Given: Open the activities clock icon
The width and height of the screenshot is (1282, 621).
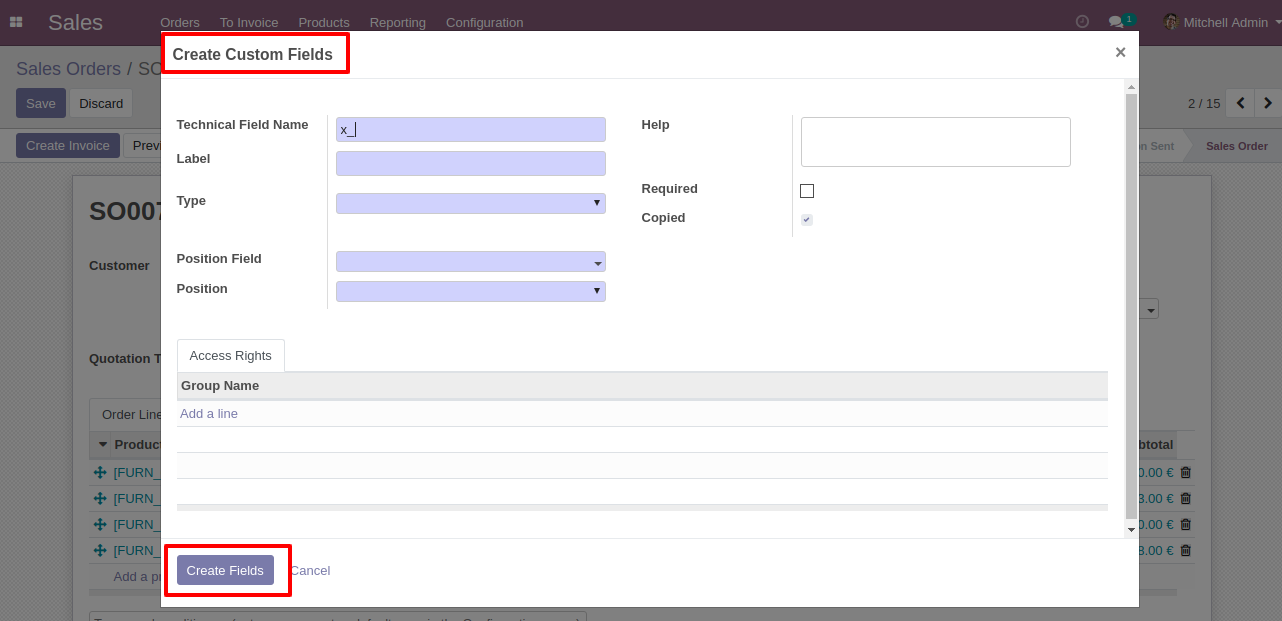Looking at the screenshot, I should 1082,22.
